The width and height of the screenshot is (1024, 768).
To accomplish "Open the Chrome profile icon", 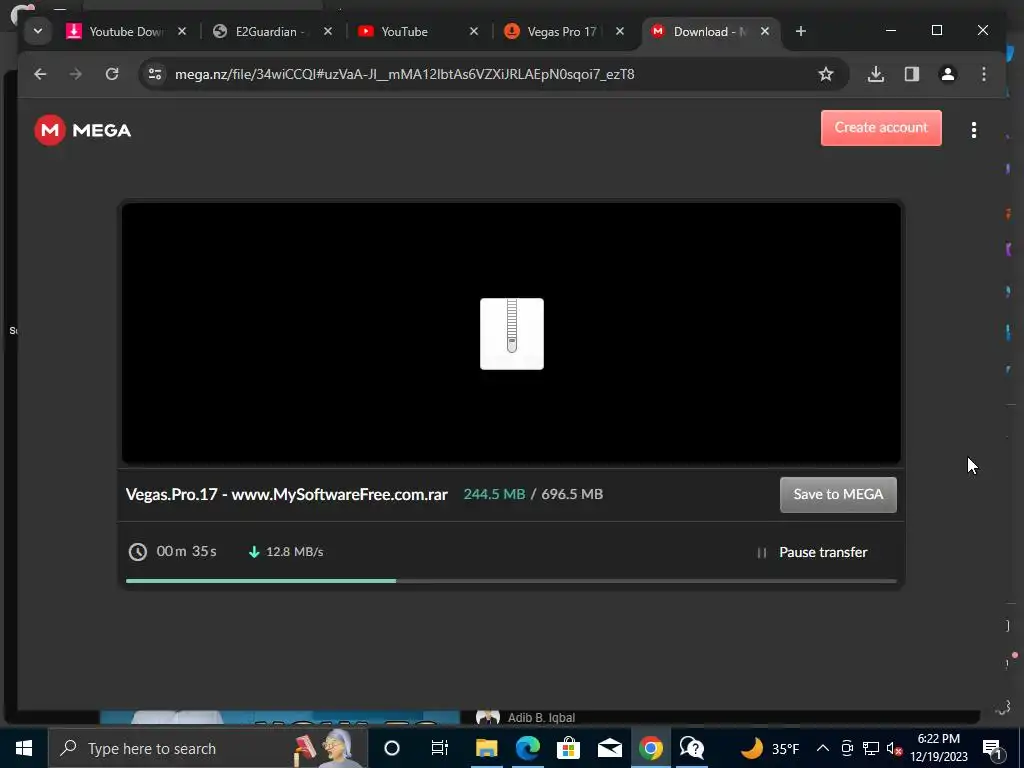I will coord(948,74).
